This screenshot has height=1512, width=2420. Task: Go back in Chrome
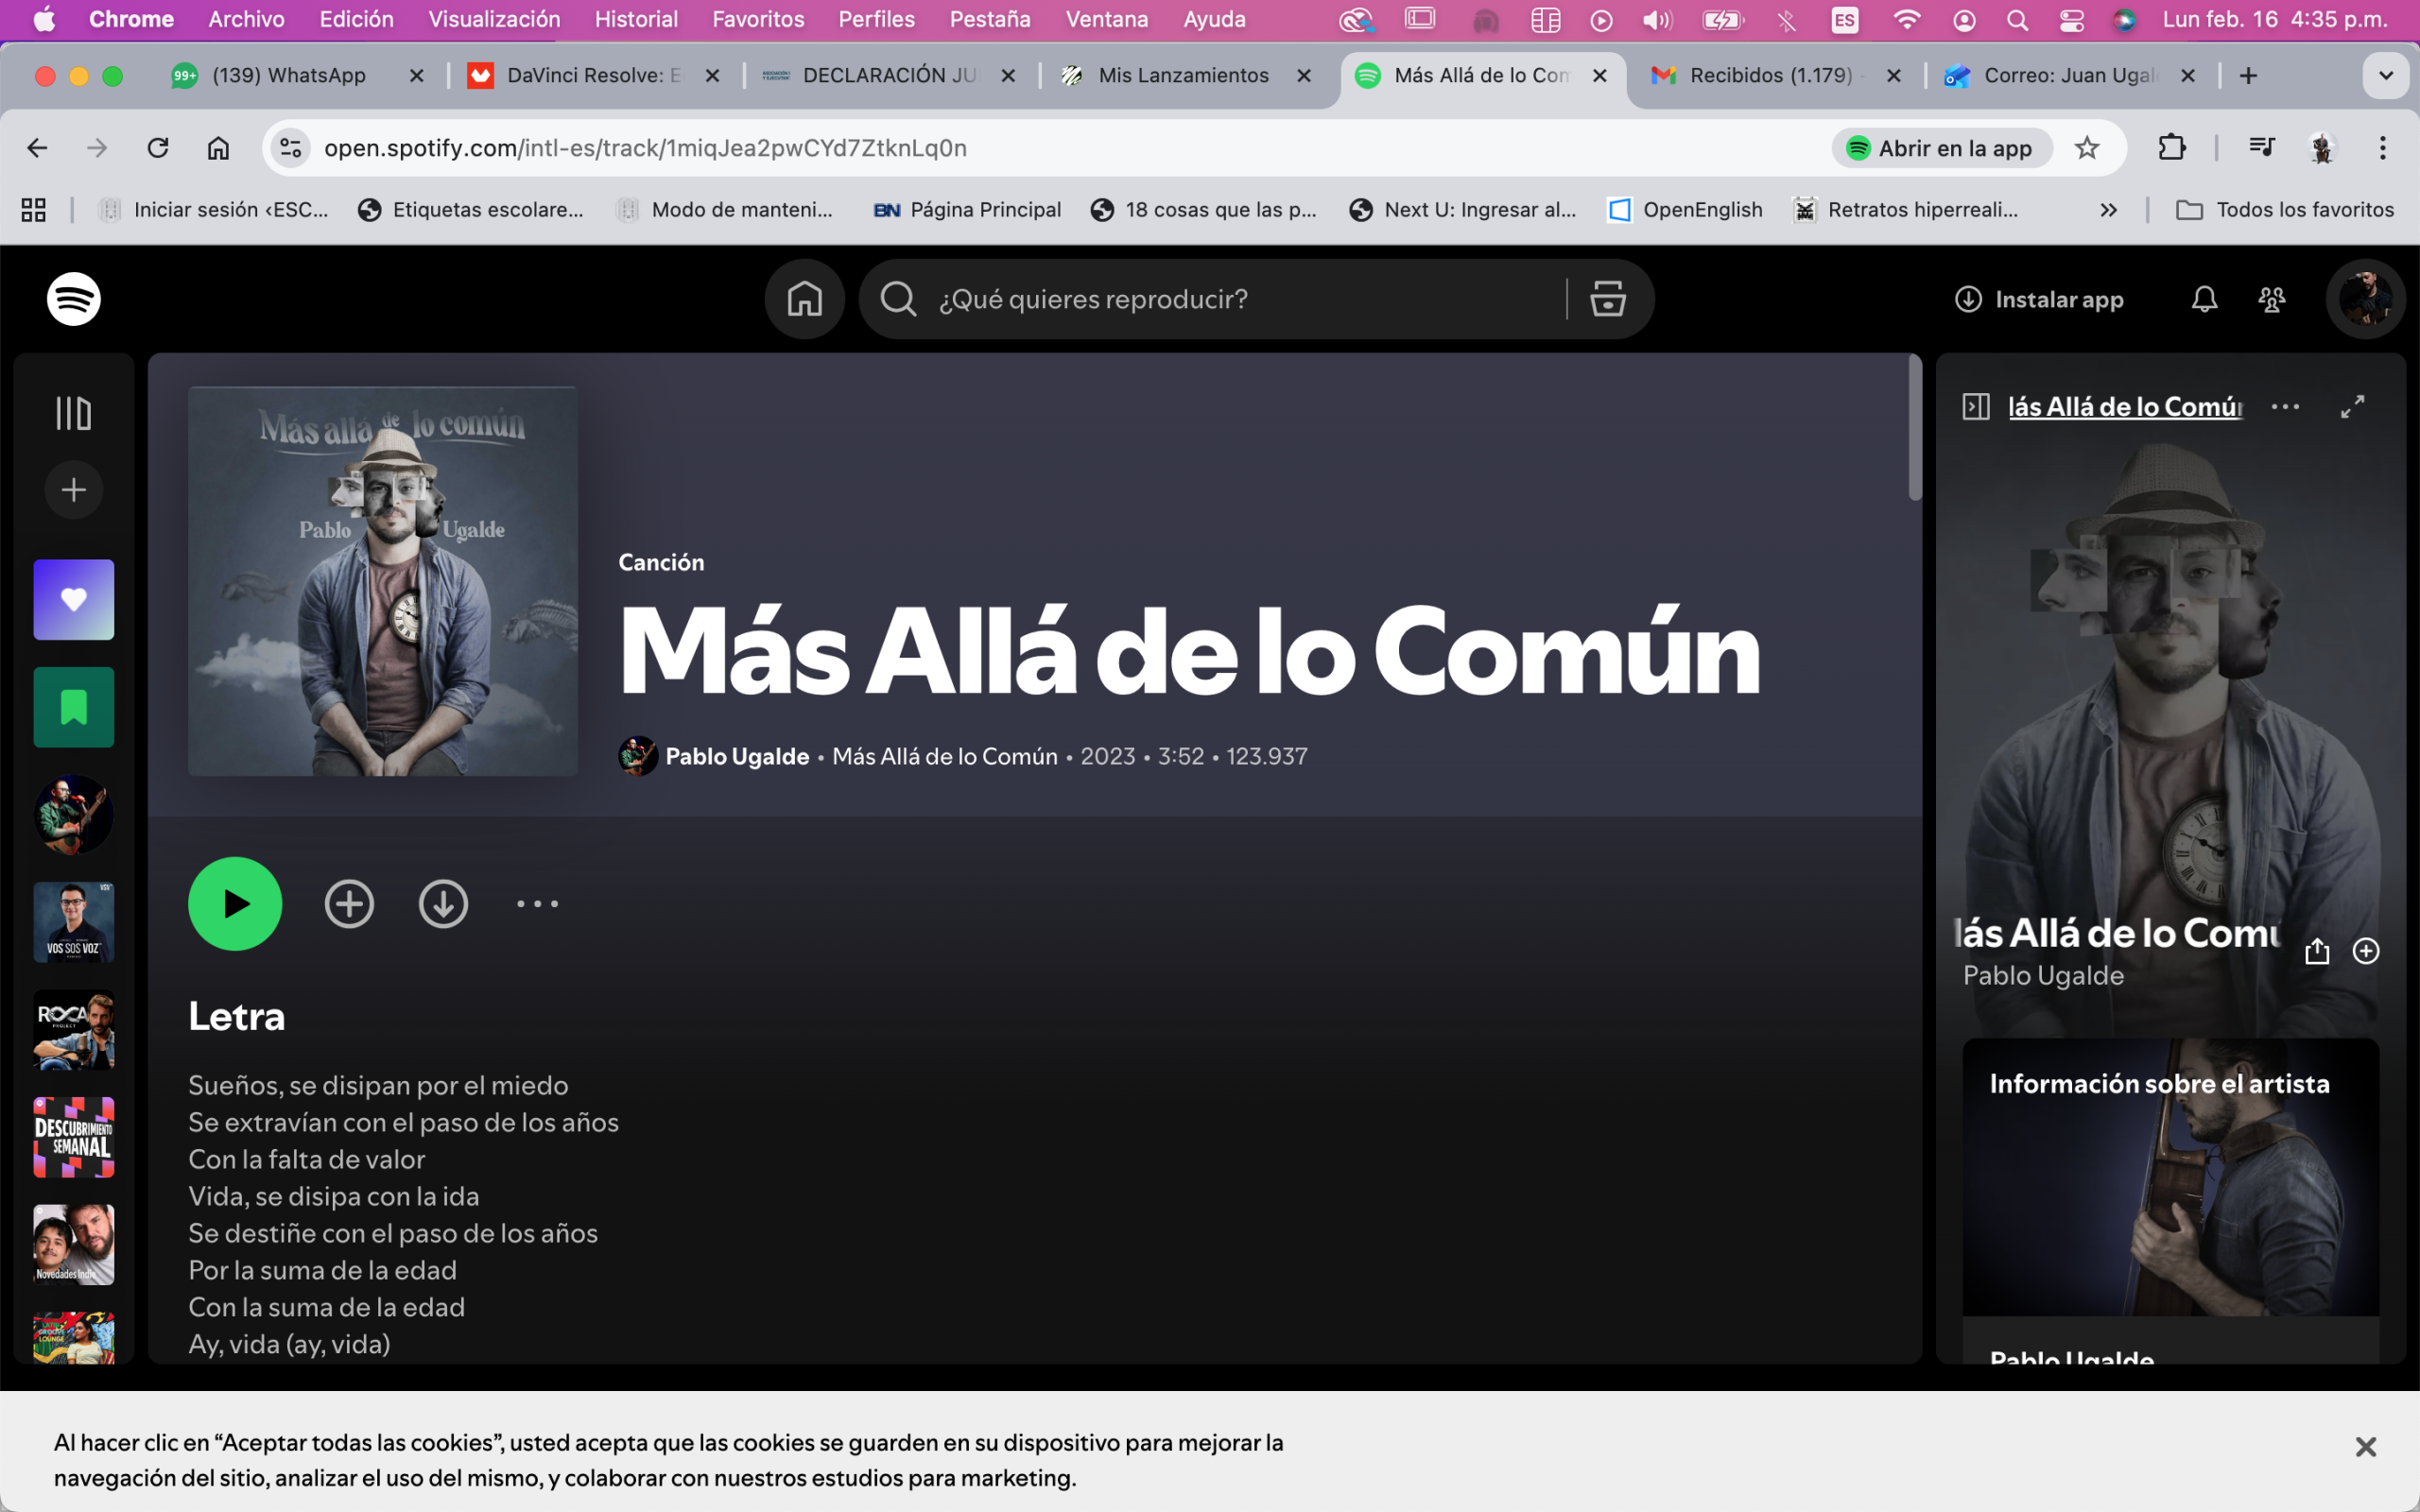[x=37, y=148]
